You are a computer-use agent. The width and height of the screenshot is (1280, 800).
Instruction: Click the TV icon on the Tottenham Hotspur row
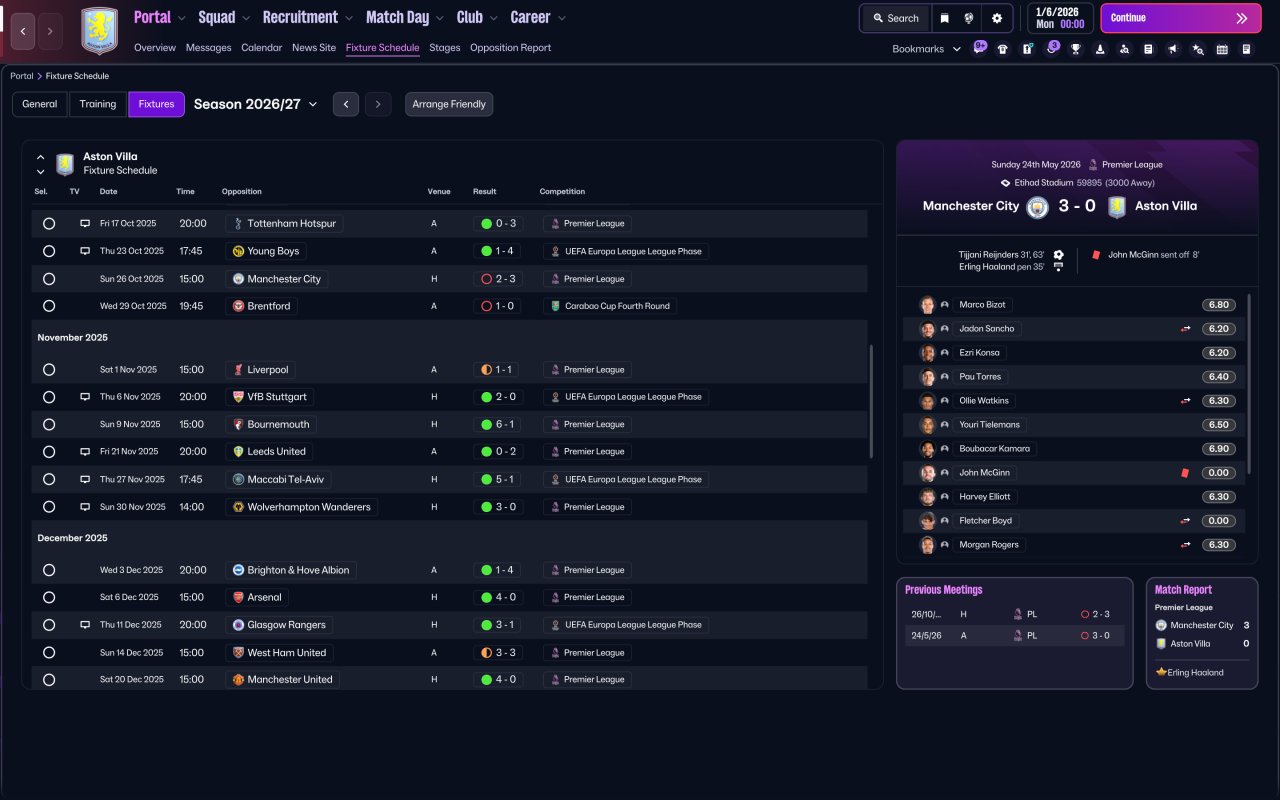pos(85,224)
